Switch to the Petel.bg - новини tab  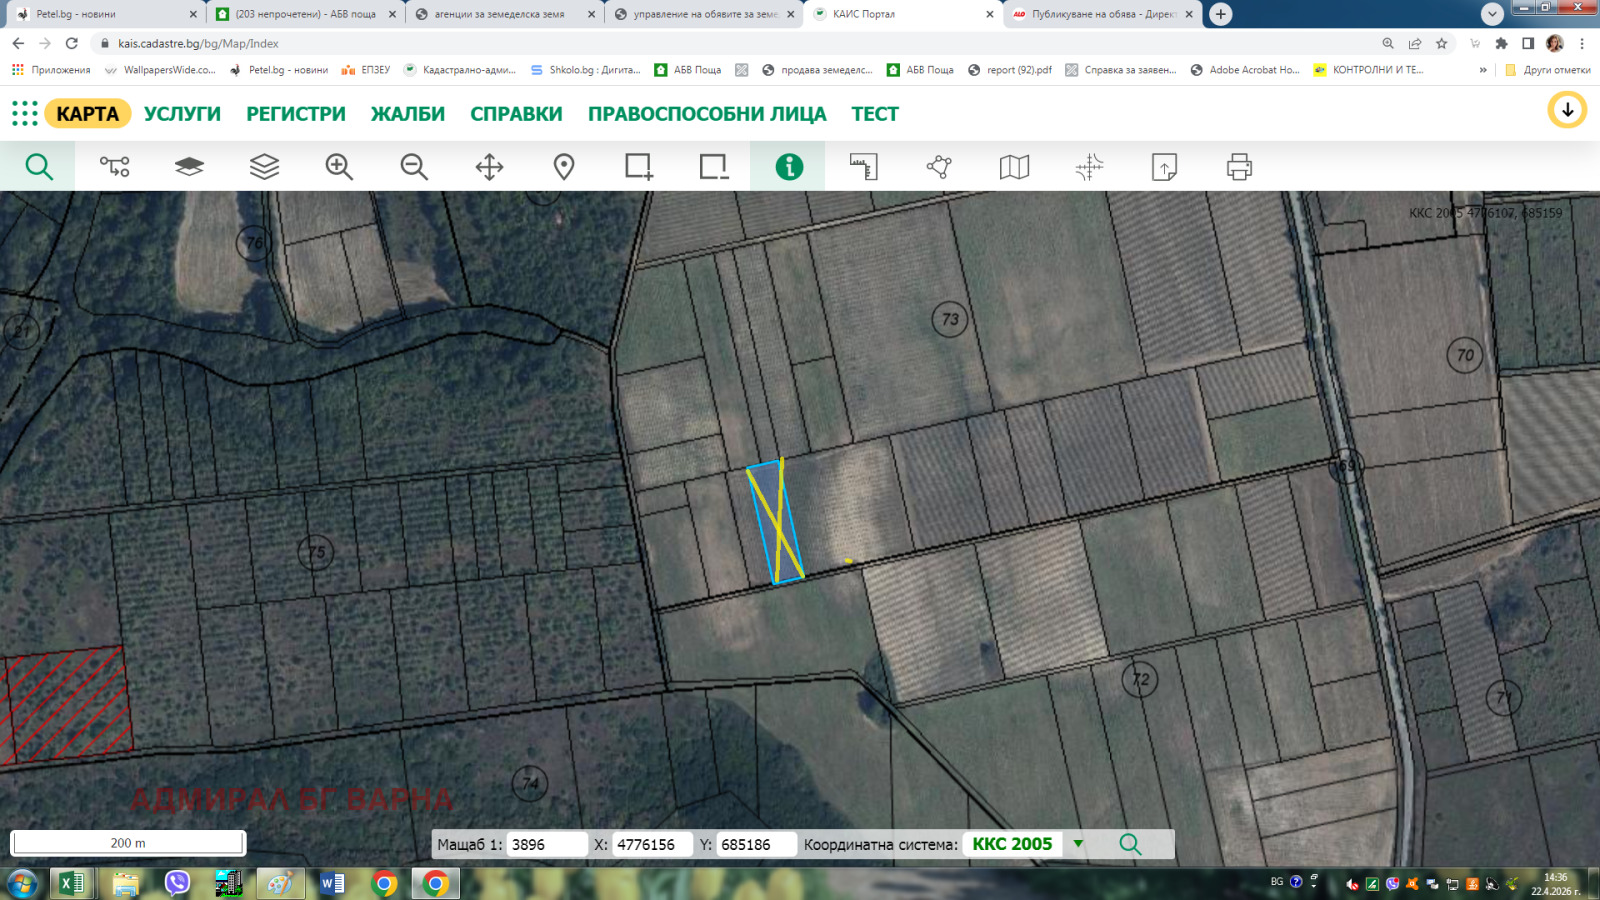pyautogui.click(x=105, y=14)
